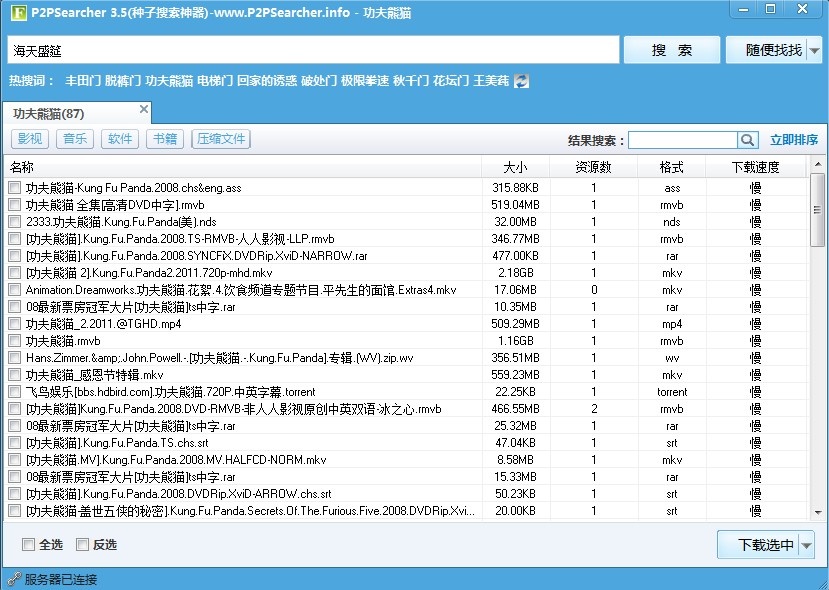
Task: Click the 结果搜索 filter input field
Action: [x=683, y=140]
